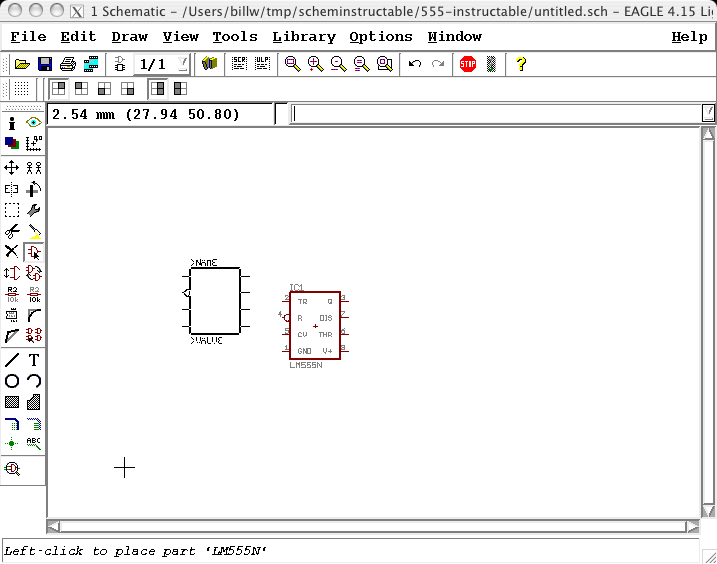Click the Zoom to fit magnifier
Image resolution: width=717 pixels, height=564 pixels.
[x=293, y=64]
